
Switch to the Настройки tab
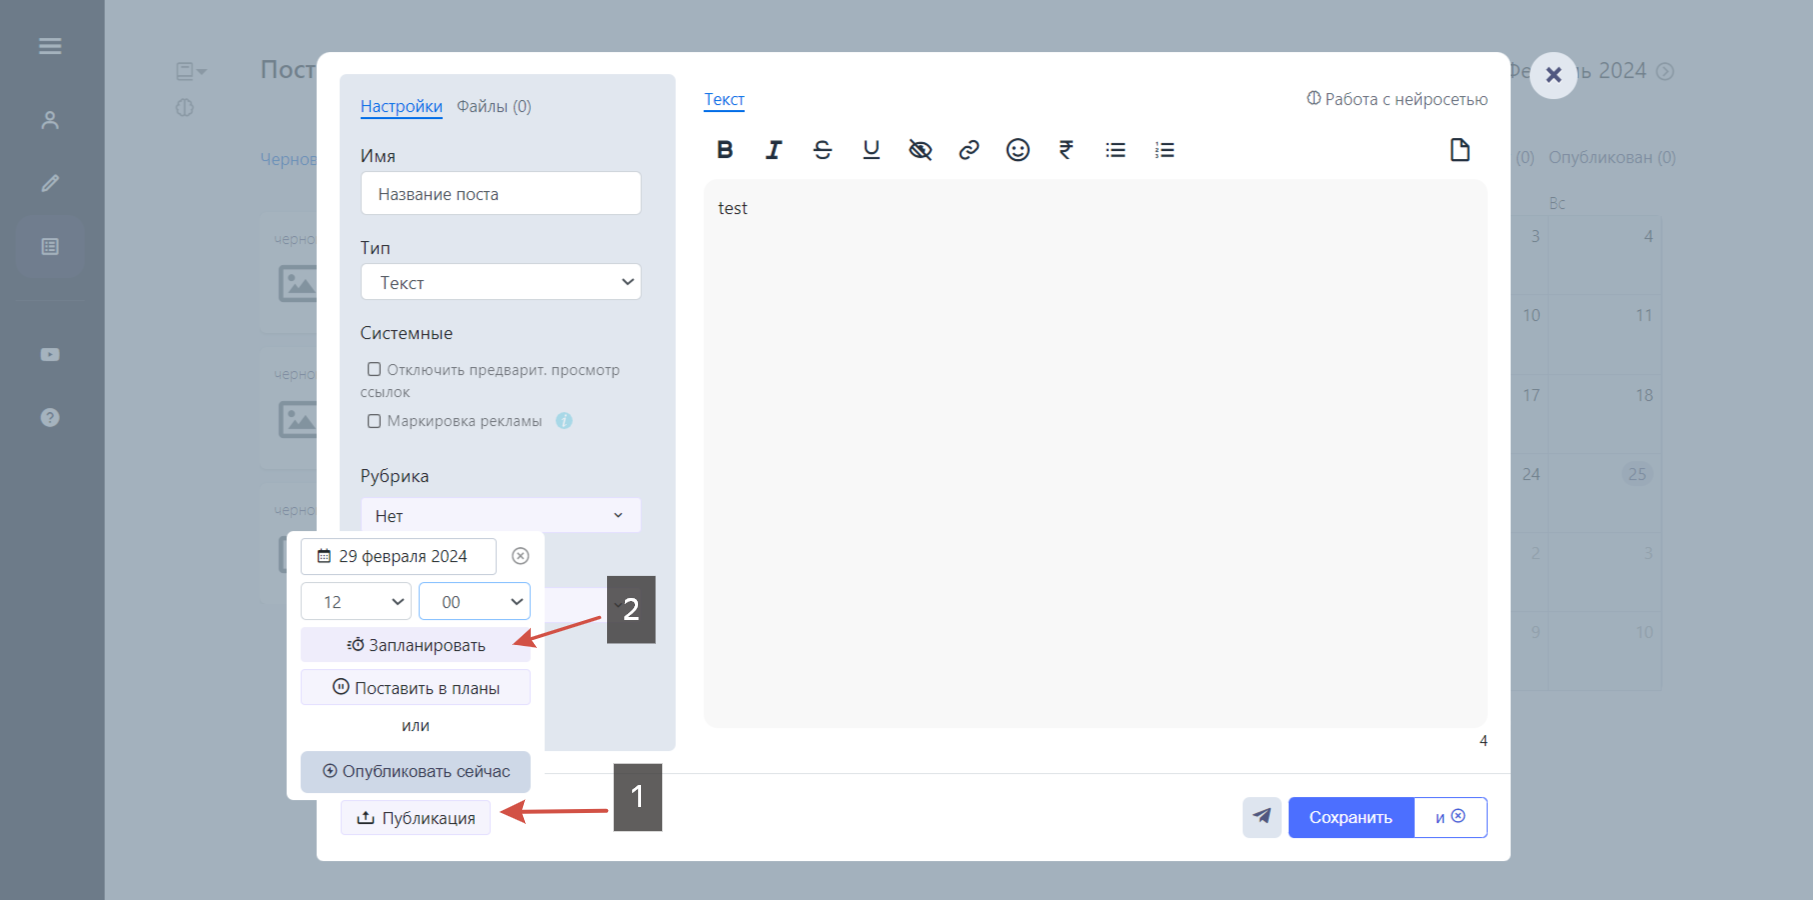click(401, 106)
